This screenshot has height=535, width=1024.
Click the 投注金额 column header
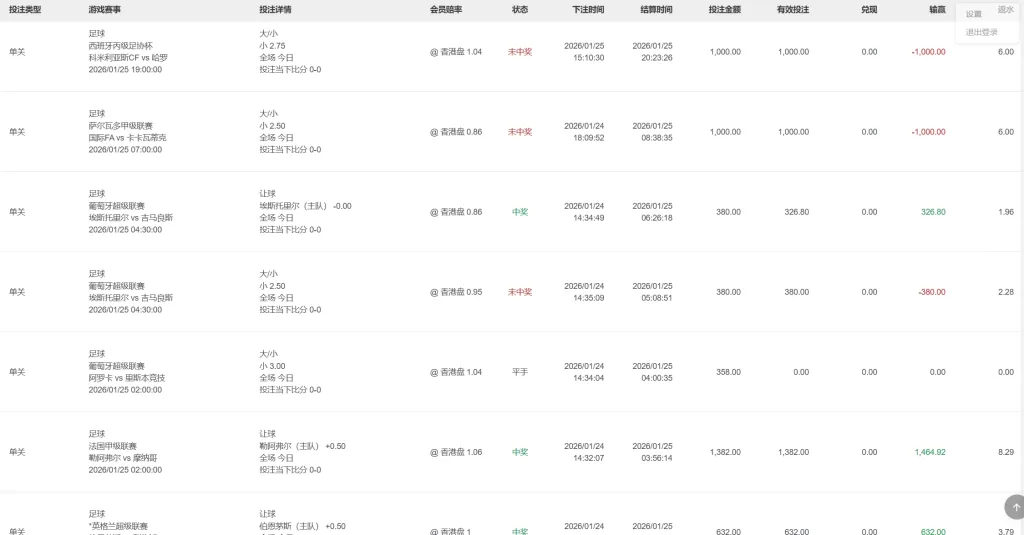724,9
